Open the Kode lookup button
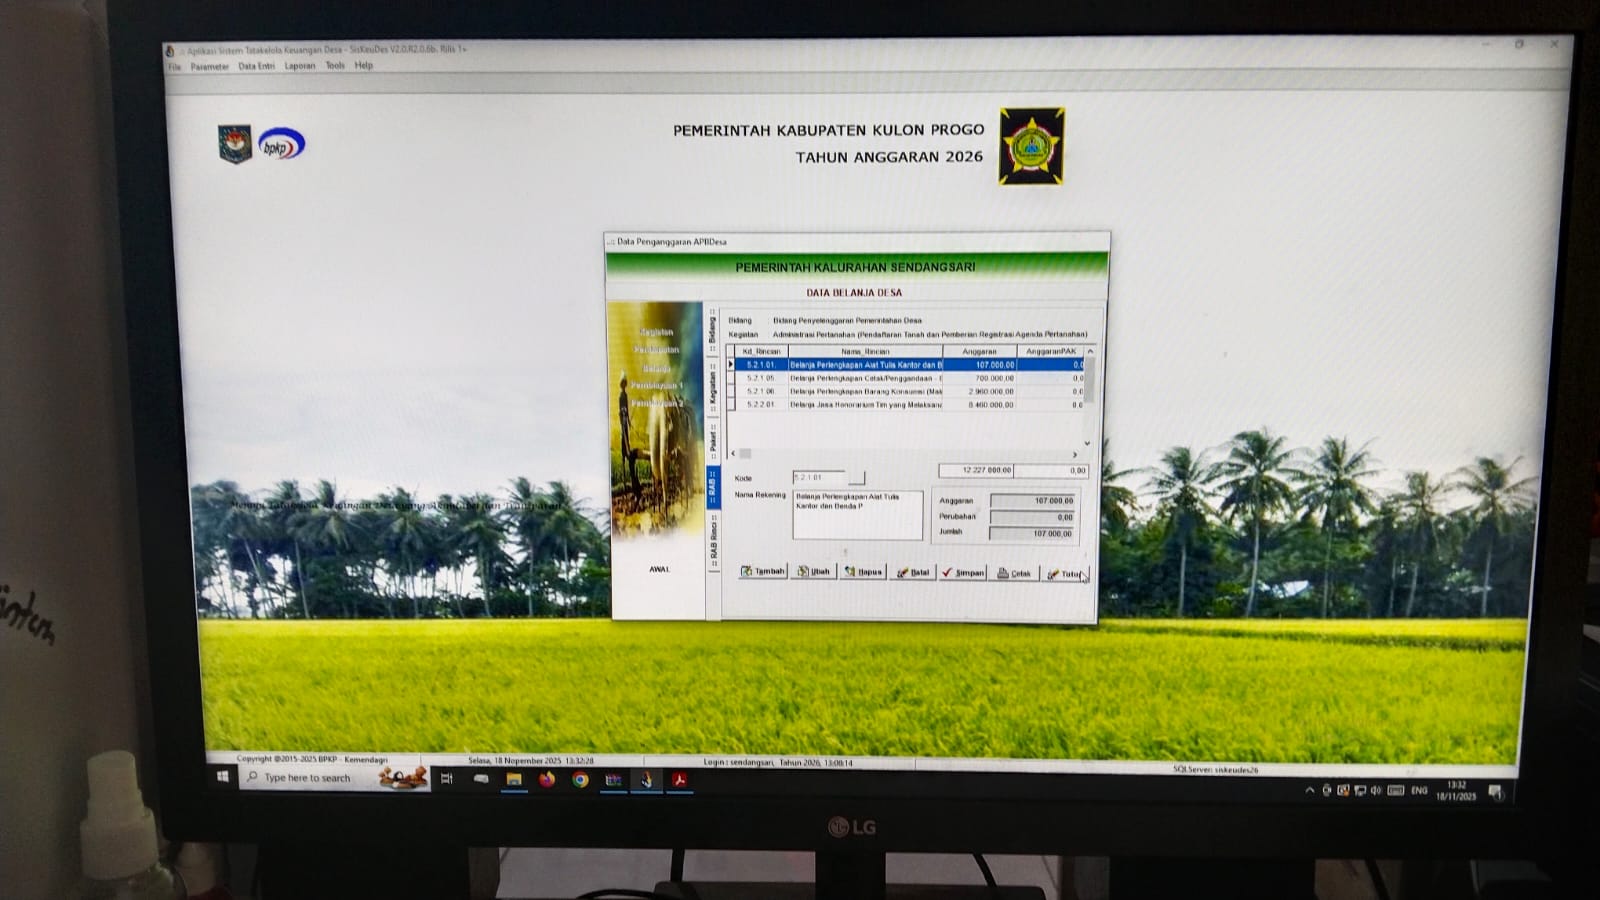This screenshot has height=900, width=1600. tap(857, 478)
